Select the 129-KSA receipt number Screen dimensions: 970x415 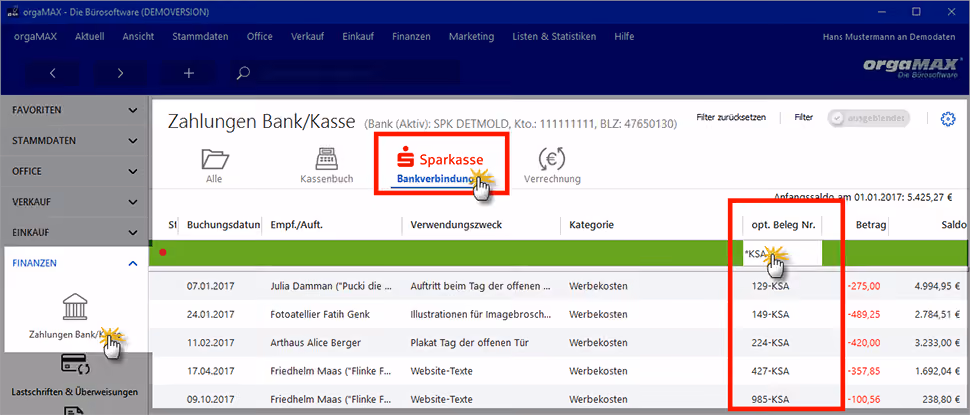pos(771,286)
